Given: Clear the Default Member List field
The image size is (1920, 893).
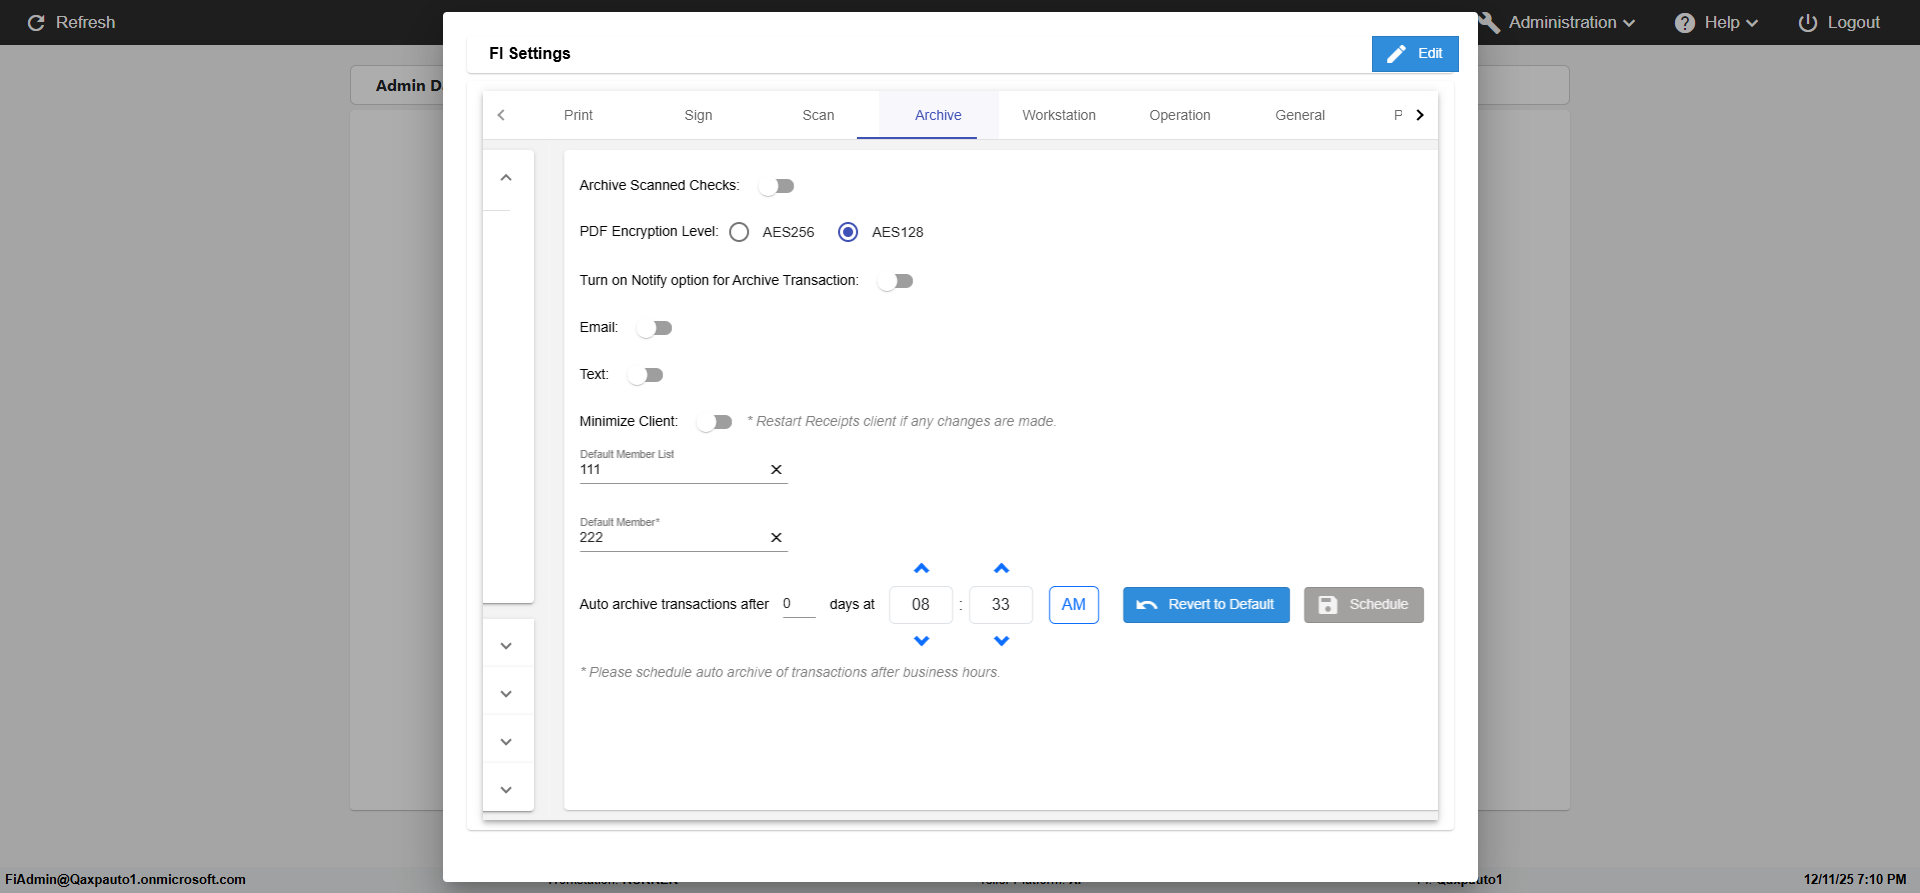Looking at the screenshot, I should point(776,470).
